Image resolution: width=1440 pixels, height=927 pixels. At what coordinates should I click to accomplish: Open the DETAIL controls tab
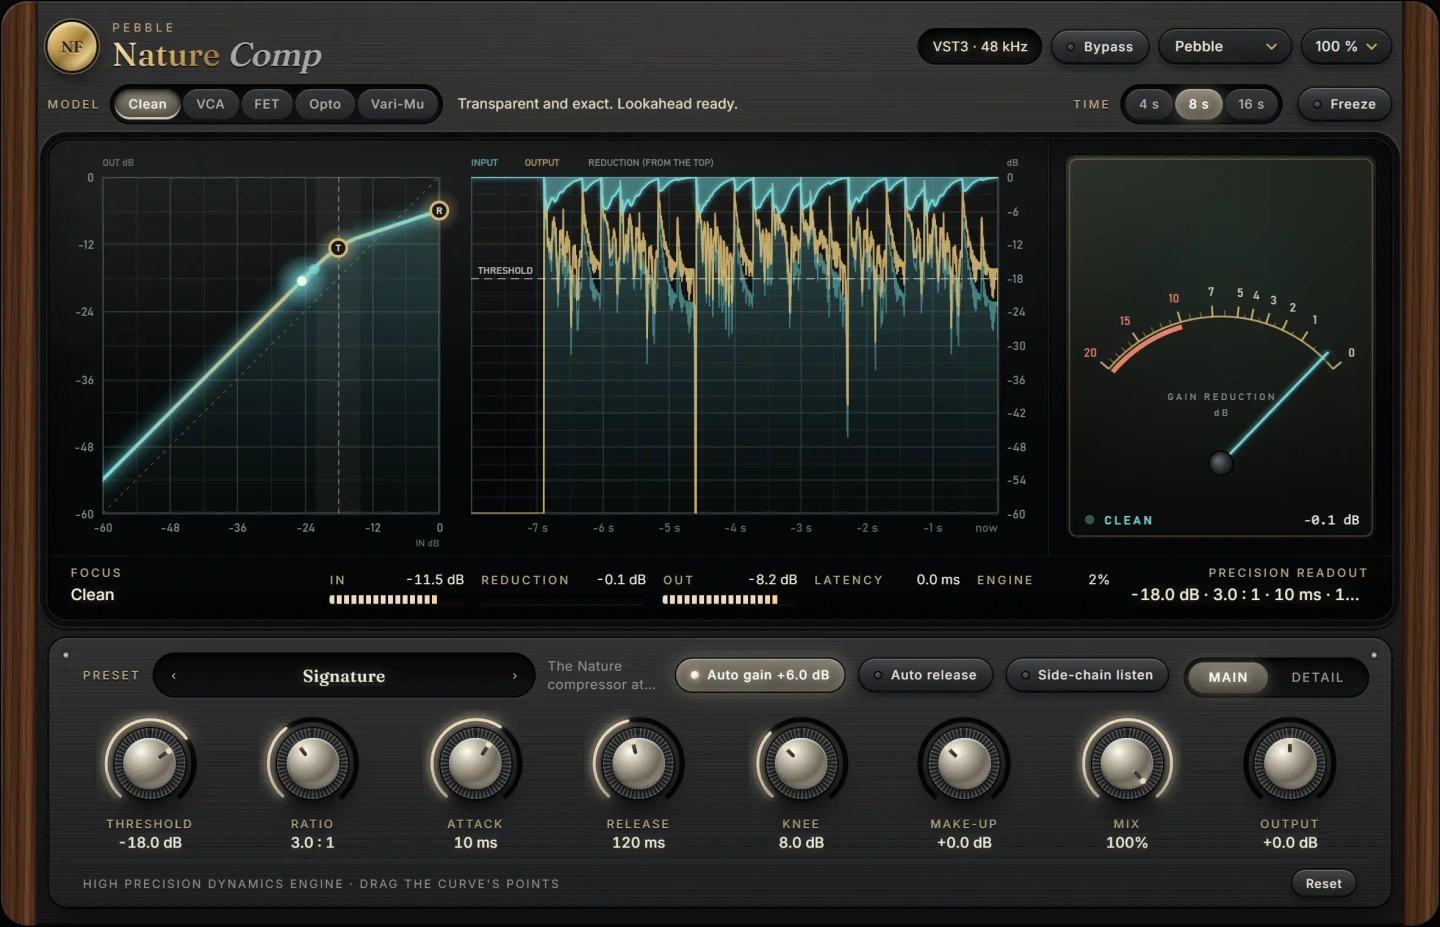pos(1317,677)
